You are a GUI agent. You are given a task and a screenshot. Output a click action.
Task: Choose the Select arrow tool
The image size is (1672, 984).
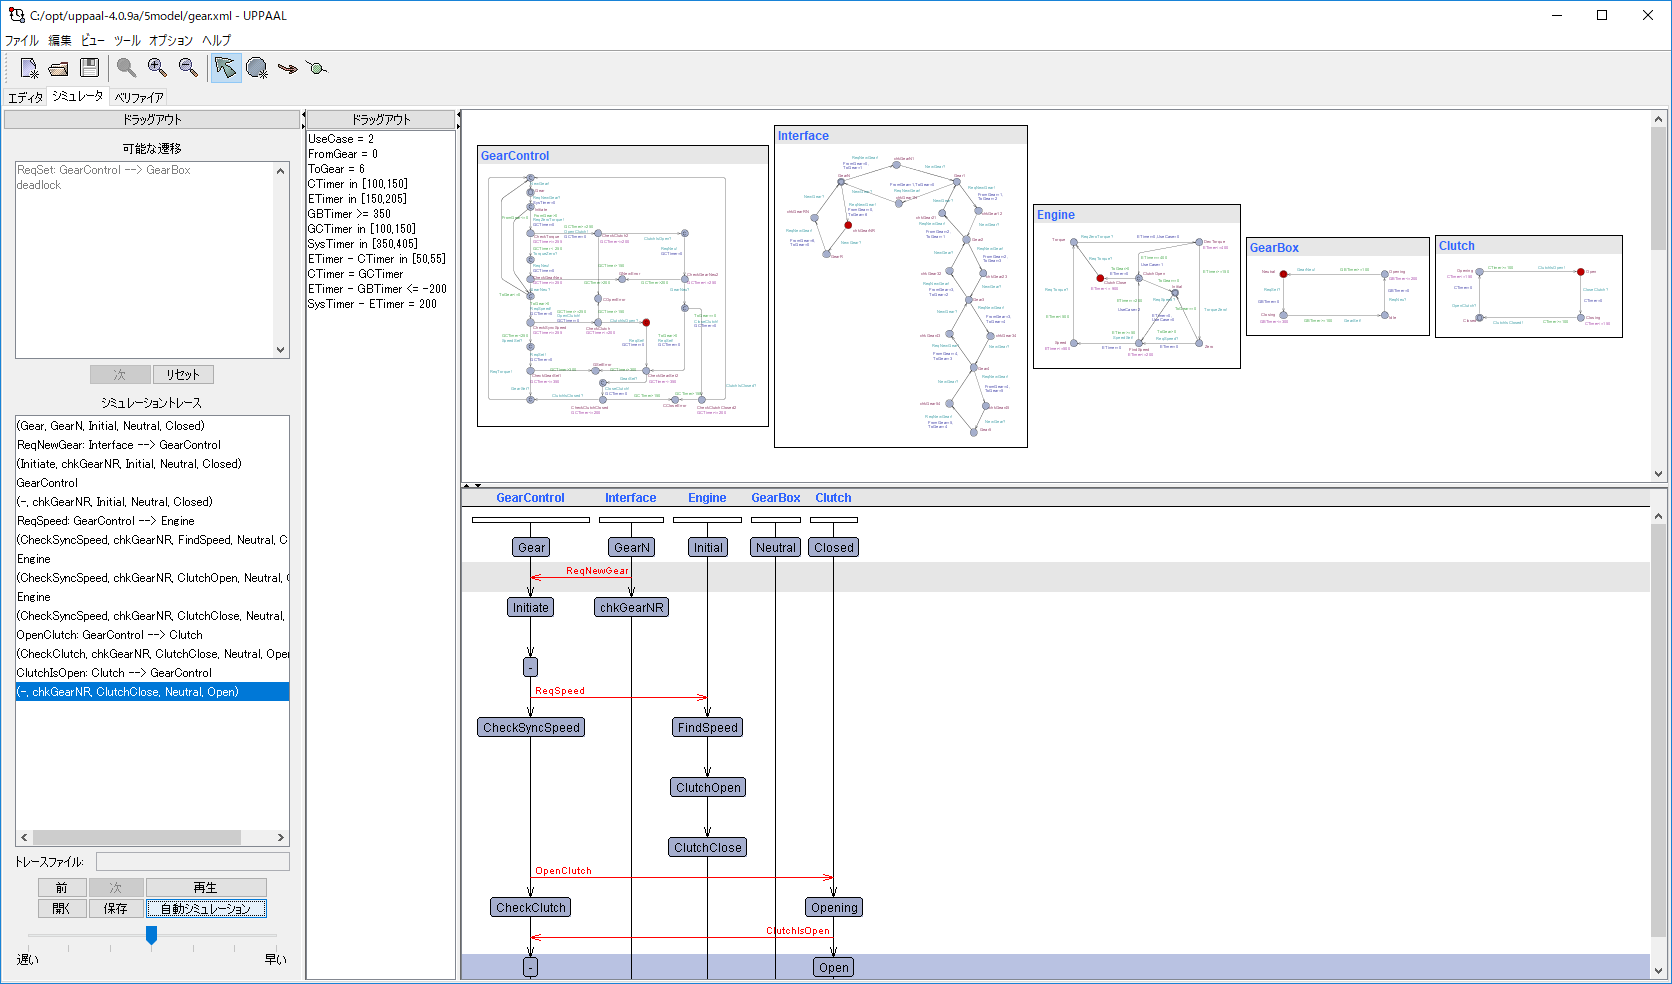pos(226,68)
